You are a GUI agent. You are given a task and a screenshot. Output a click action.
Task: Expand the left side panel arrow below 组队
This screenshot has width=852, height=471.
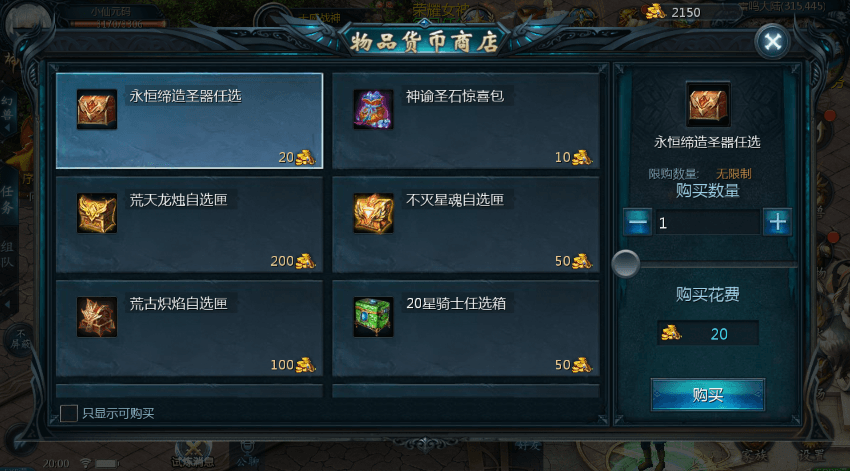[x=8, y=304]
